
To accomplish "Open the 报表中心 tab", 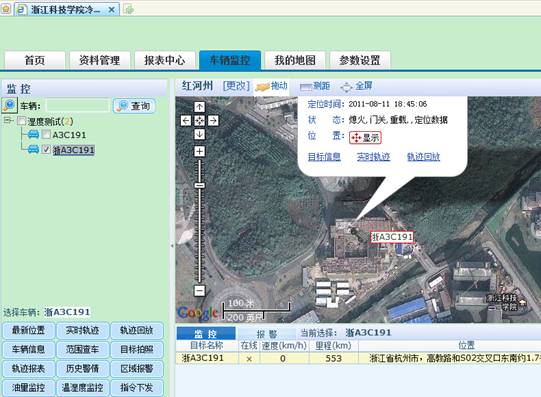I will click(165, 60).
